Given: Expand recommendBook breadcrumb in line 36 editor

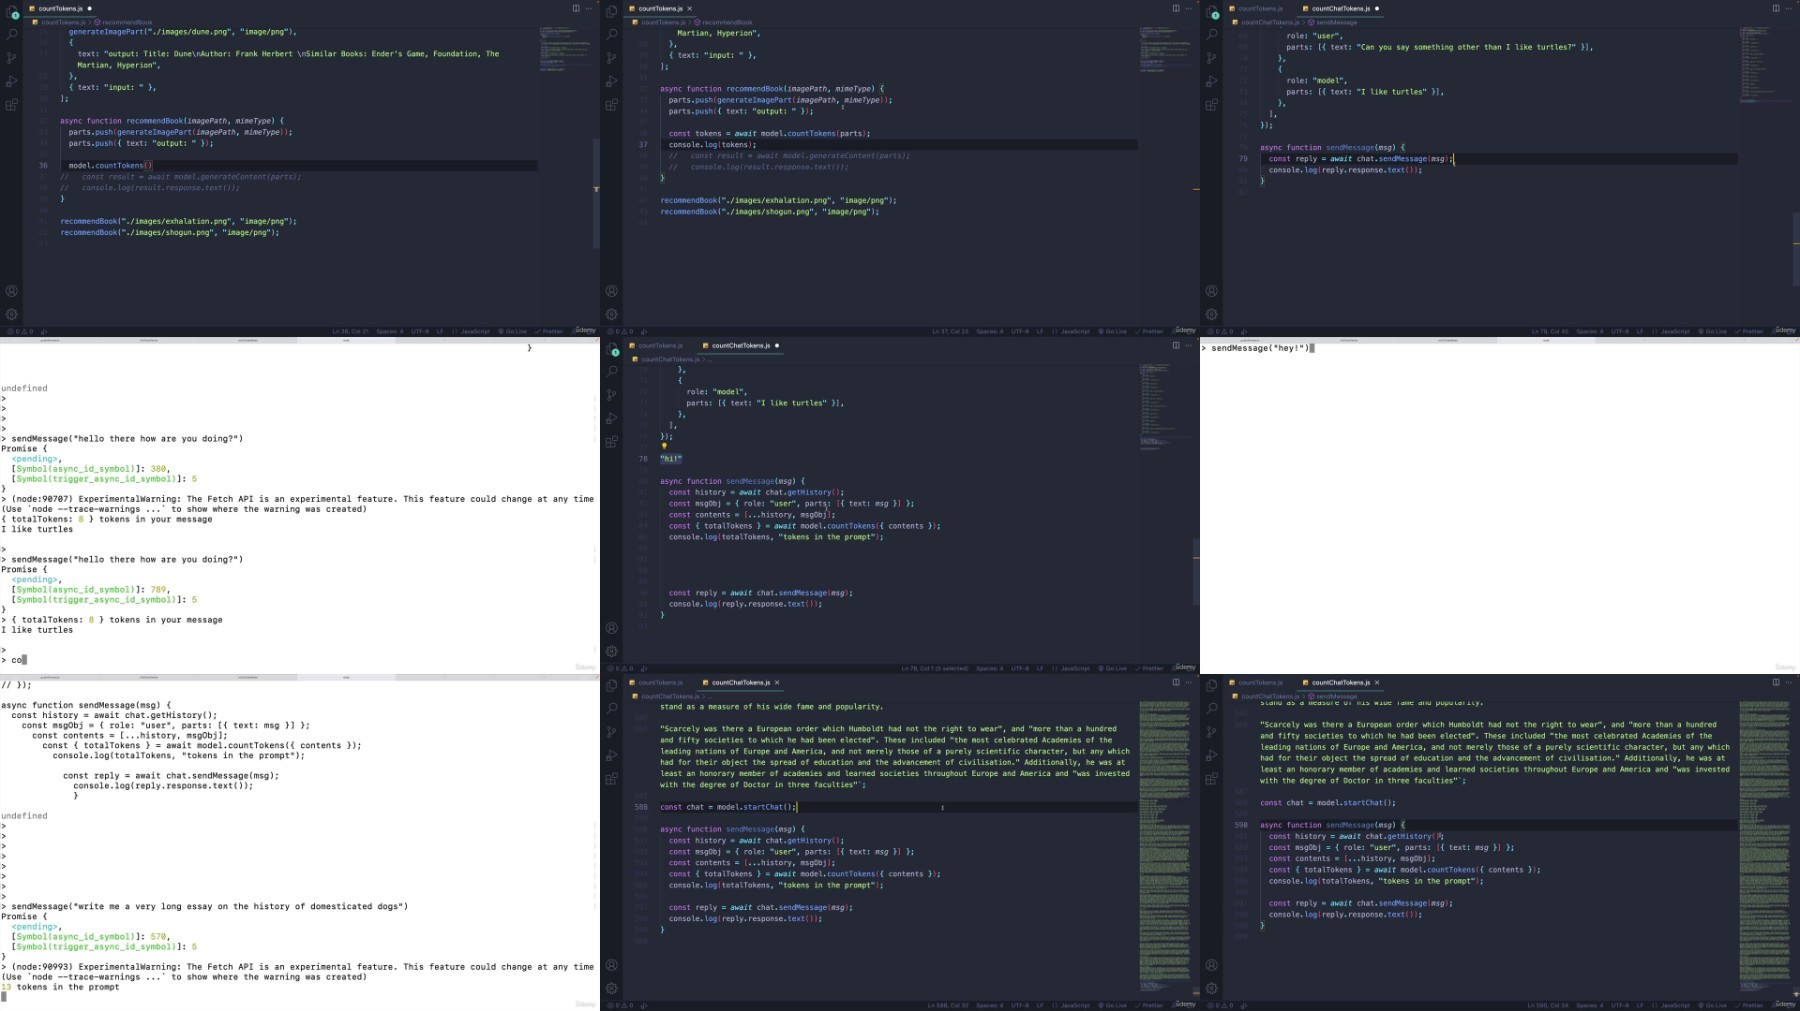Looking at the screenshot, I should pyautogui.click(x=124, y=22).
